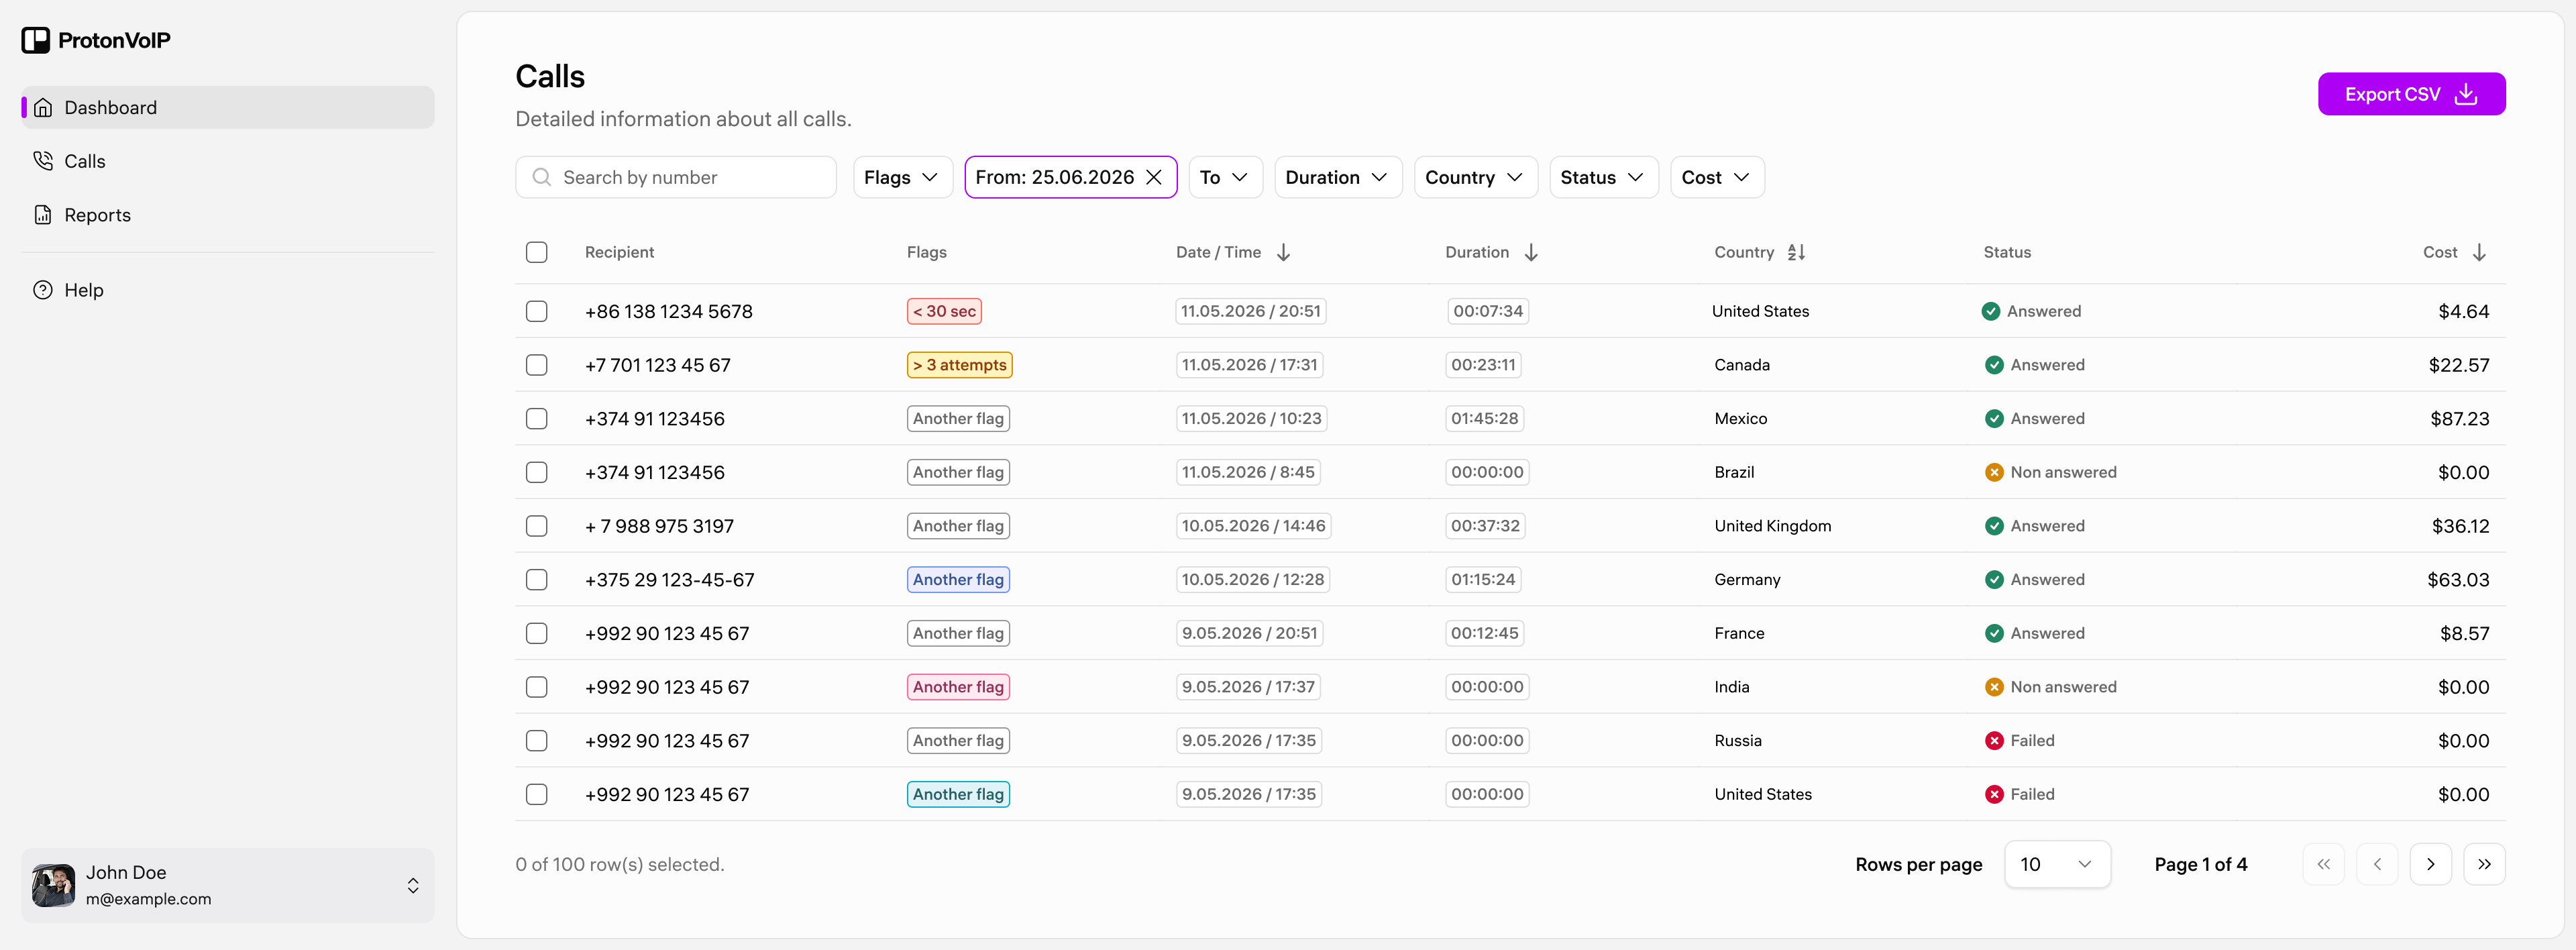Open the Rows per page selector
Image resolution: width=2576 pixels, height=950 pixels.
2057,864
